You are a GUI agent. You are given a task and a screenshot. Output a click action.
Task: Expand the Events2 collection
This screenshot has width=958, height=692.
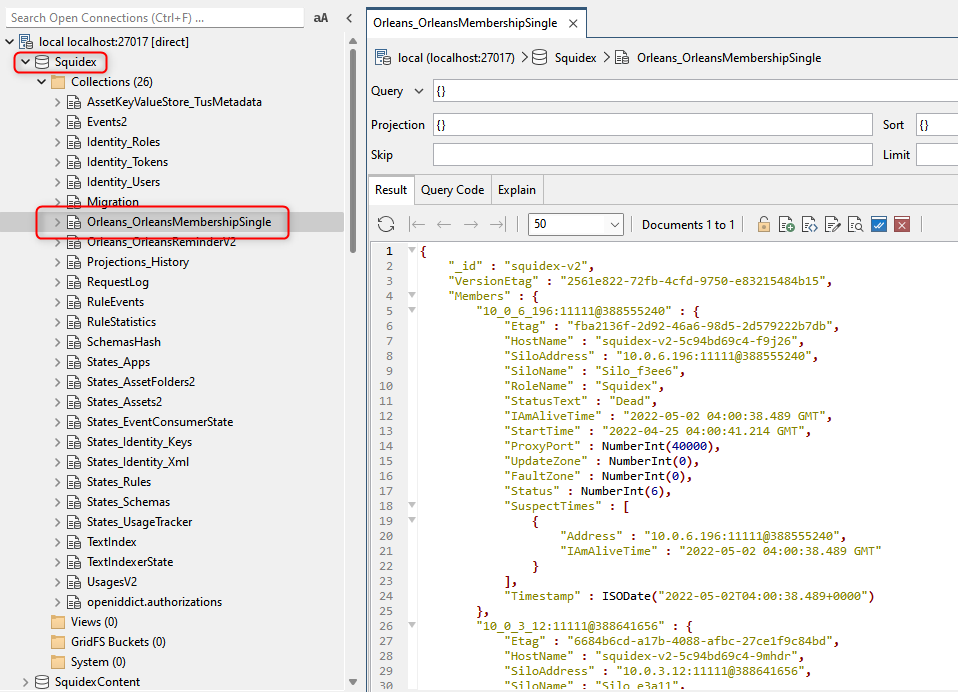pos(57,122)
